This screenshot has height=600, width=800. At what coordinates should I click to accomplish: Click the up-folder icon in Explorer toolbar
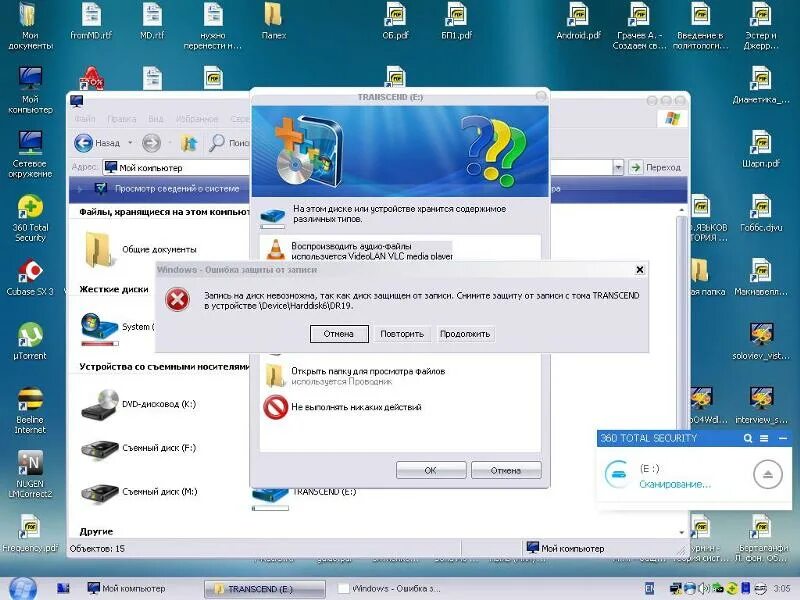pos(189,143)
